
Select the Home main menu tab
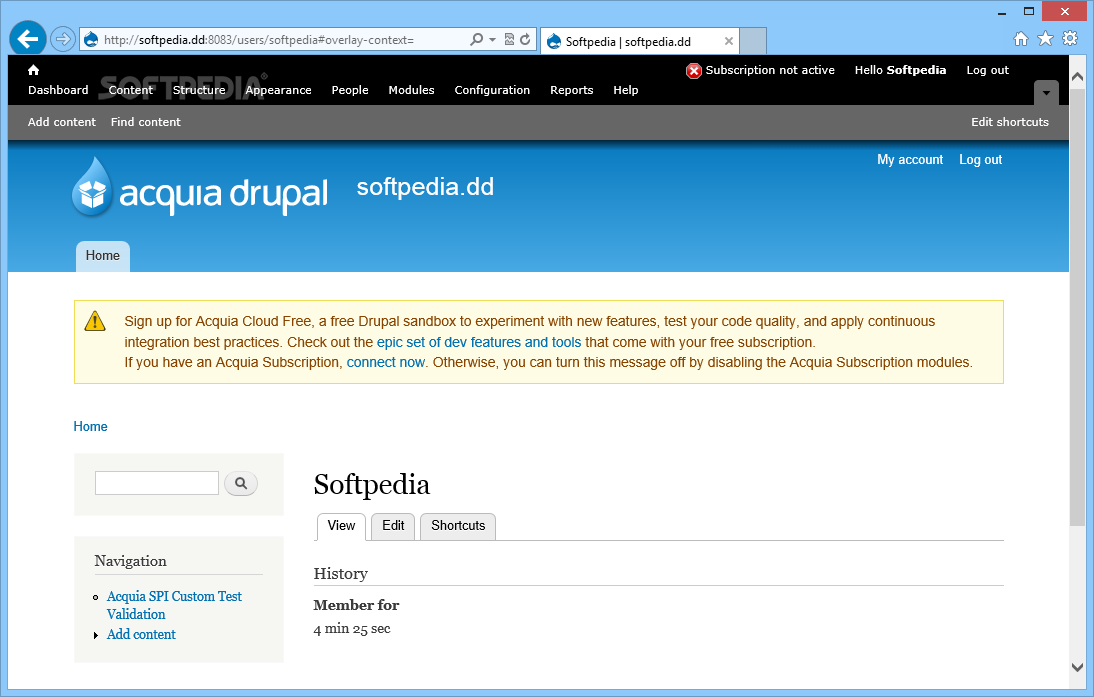(103, 256)
